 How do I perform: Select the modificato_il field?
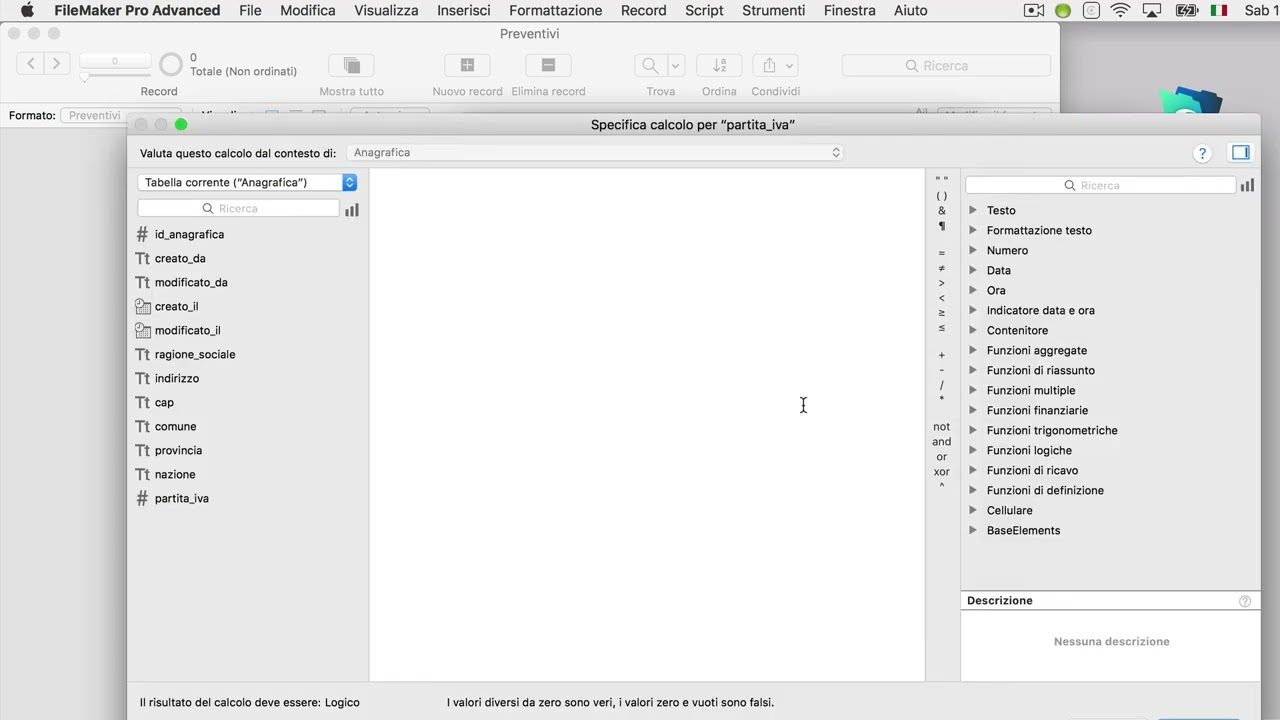coord(187,330)
